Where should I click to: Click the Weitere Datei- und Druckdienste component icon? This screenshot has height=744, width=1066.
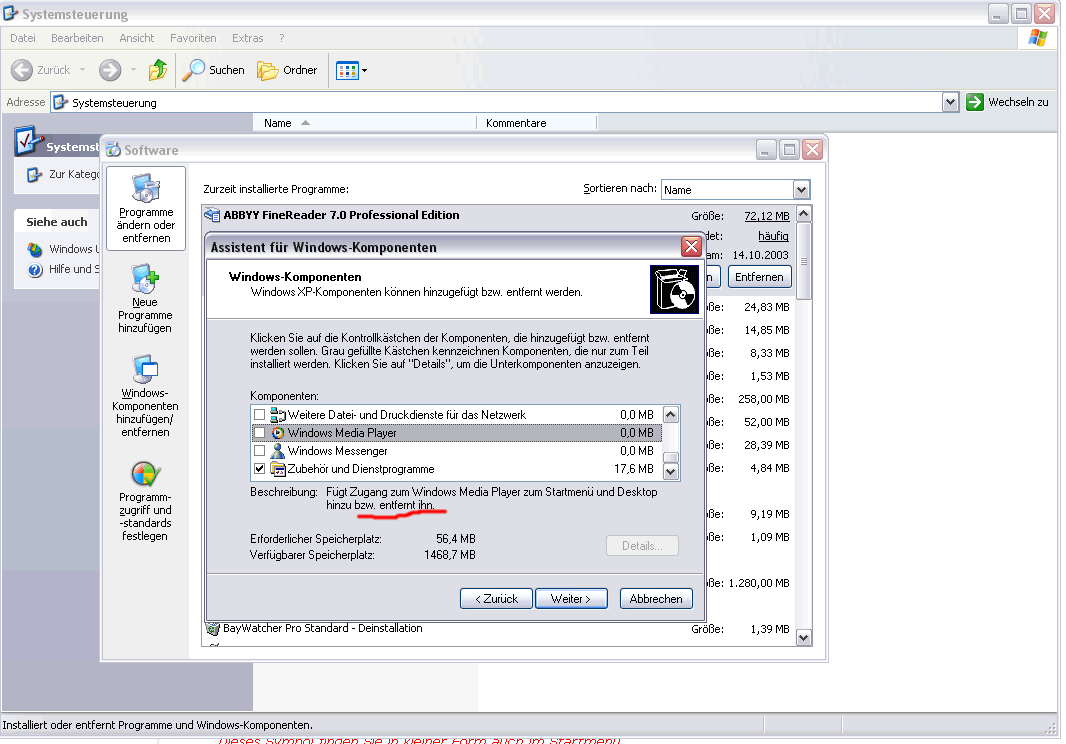coord(277,415)
